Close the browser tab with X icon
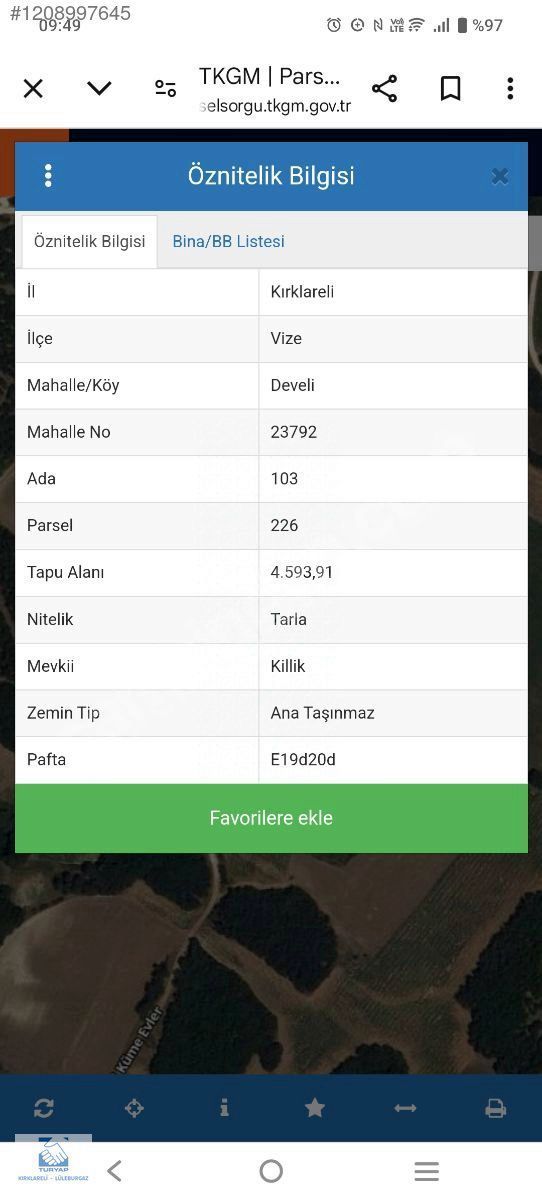 (33, 88)
